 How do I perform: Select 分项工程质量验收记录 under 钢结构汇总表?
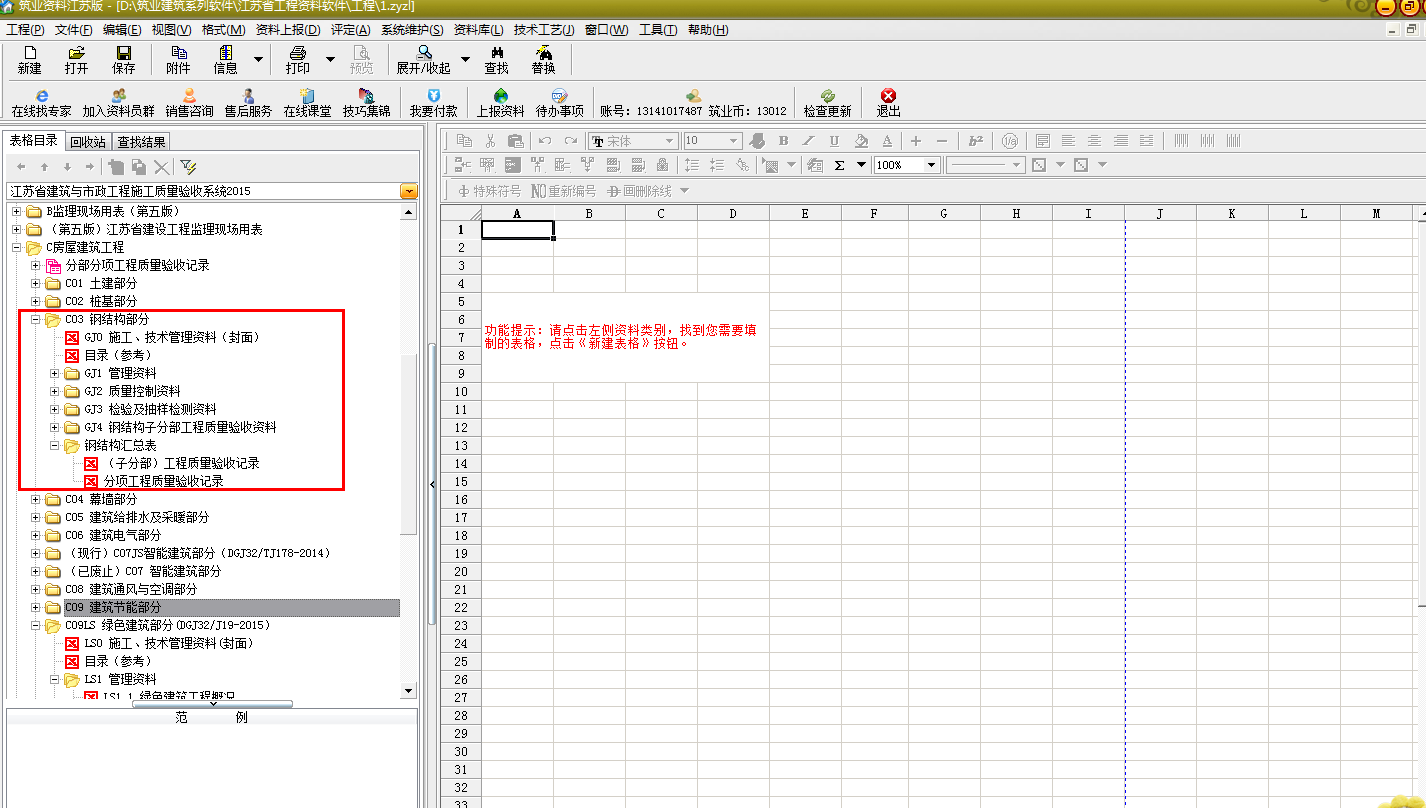pyautogui.click(x=163, y=481)
